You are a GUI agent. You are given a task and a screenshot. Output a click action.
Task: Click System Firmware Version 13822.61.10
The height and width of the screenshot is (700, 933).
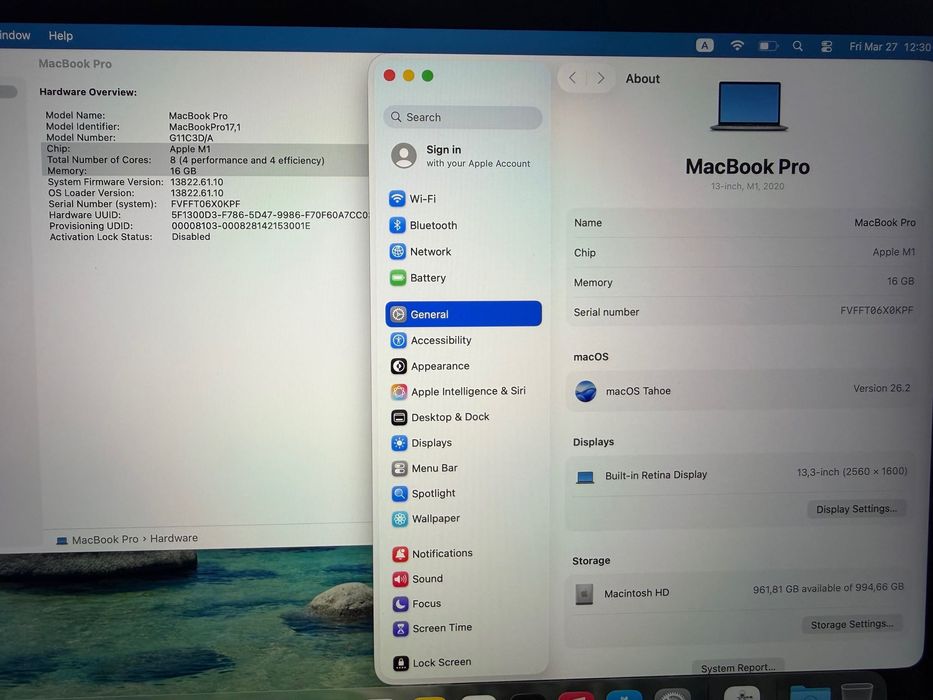(136, 182)
